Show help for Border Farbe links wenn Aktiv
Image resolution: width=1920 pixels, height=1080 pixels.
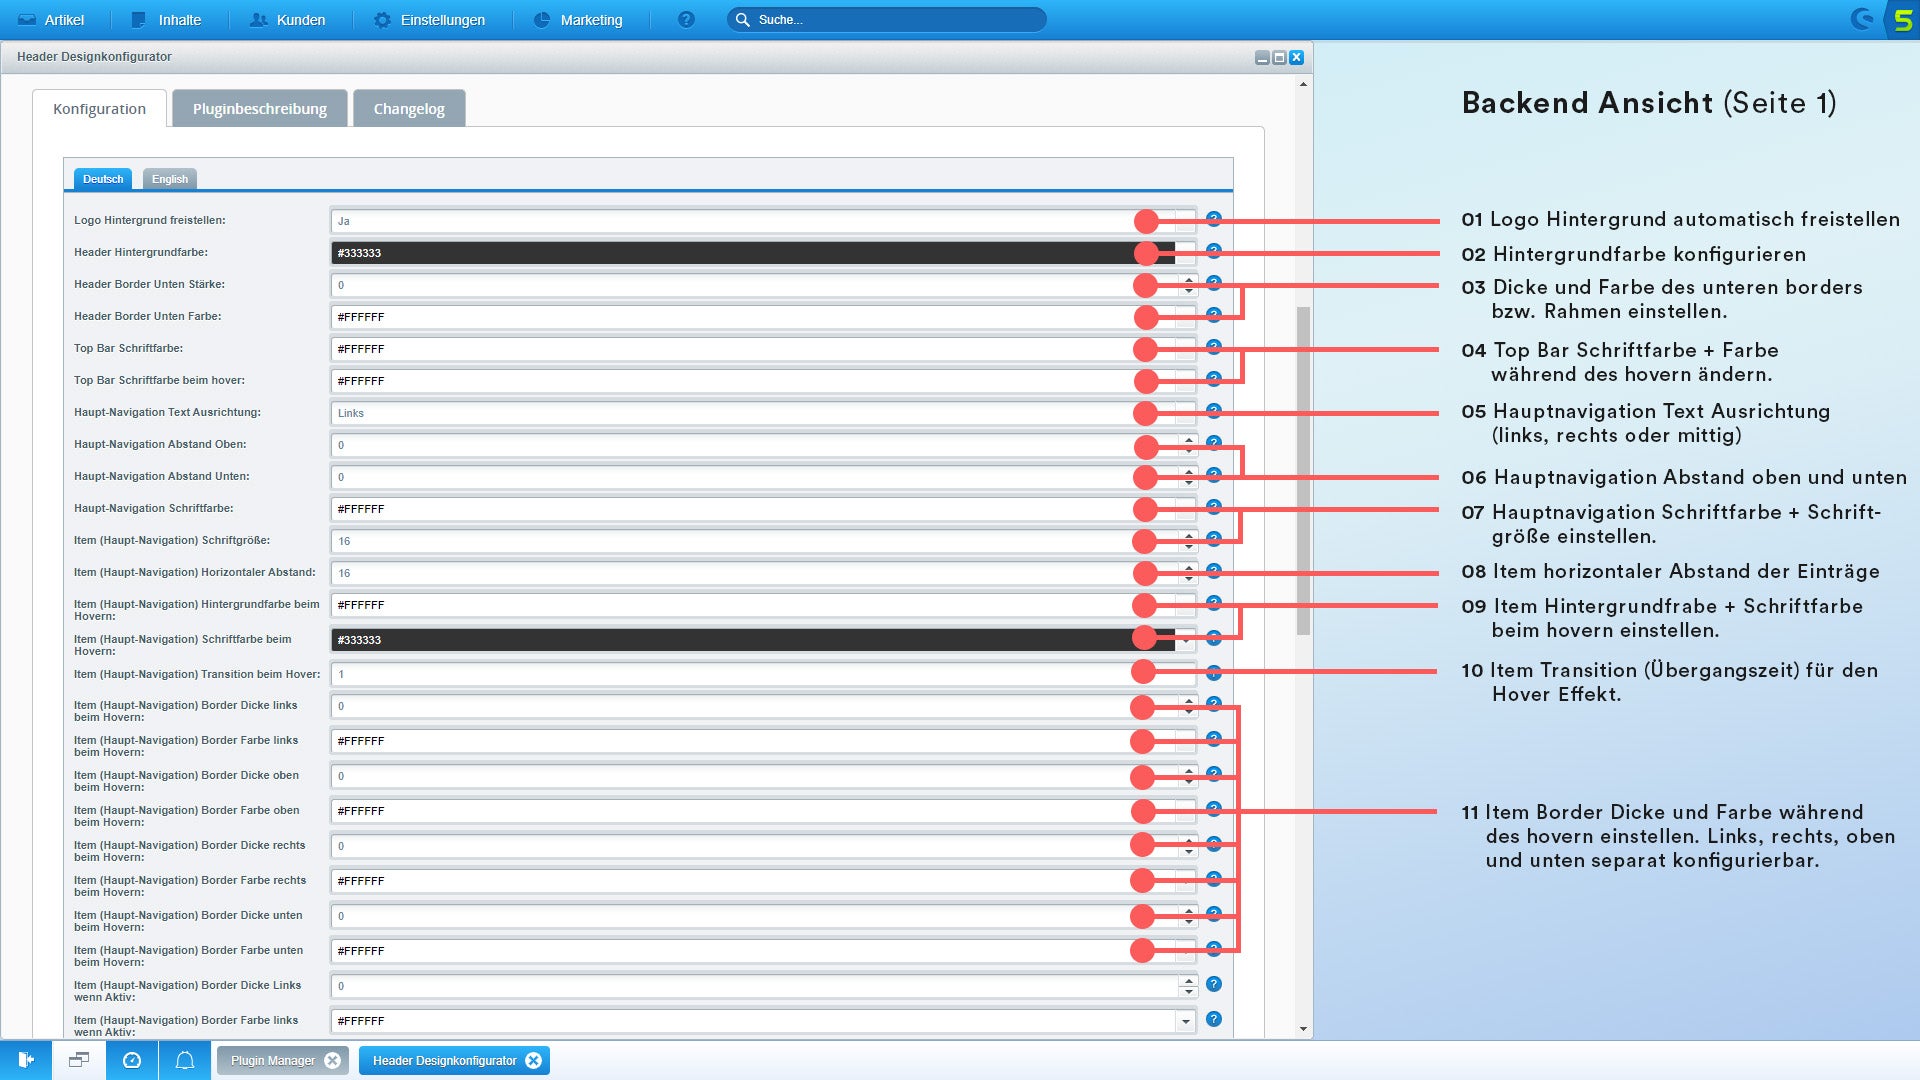1214,1019
